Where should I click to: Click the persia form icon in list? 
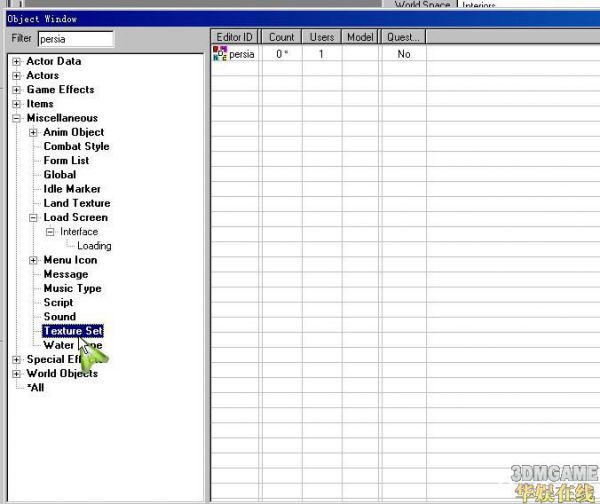click(220, 54)
